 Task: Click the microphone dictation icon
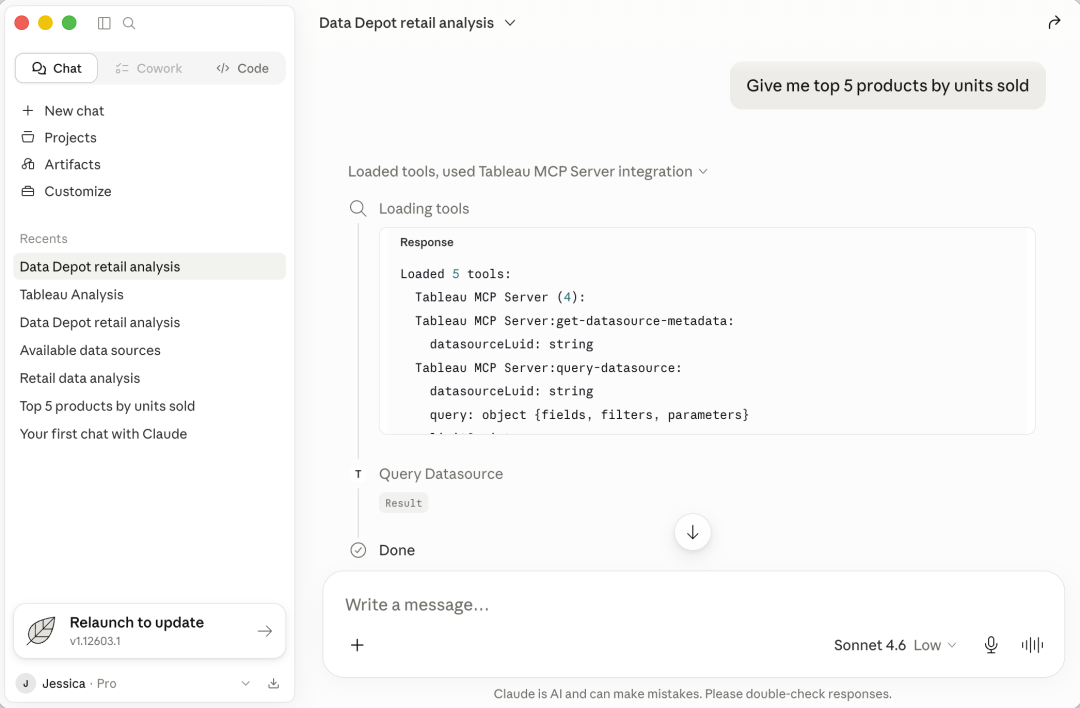click(x=990, y=645)
